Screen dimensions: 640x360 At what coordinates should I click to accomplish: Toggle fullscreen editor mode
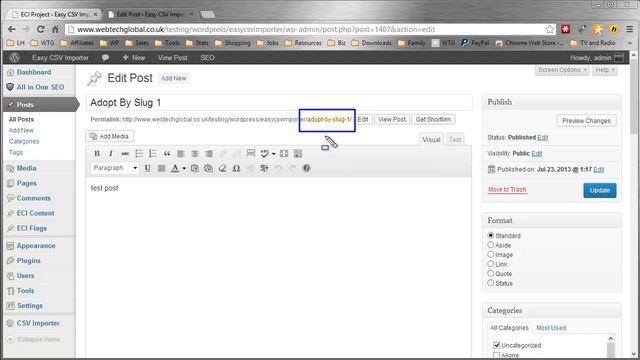click(x=284, y=153)
